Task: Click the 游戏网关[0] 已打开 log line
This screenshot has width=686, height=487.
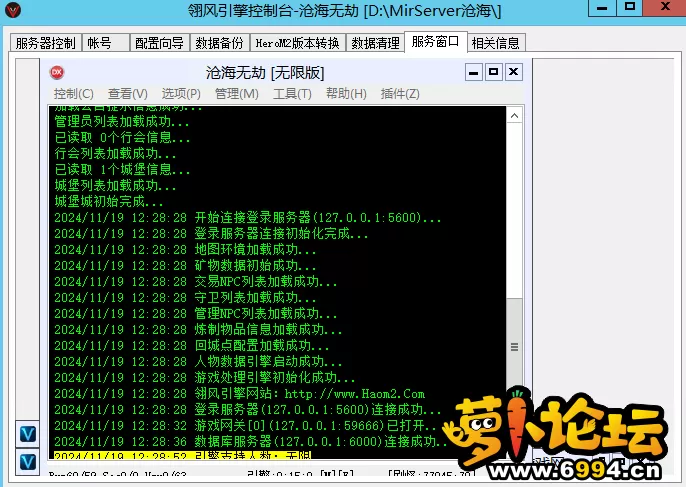Action: (245, 426)
